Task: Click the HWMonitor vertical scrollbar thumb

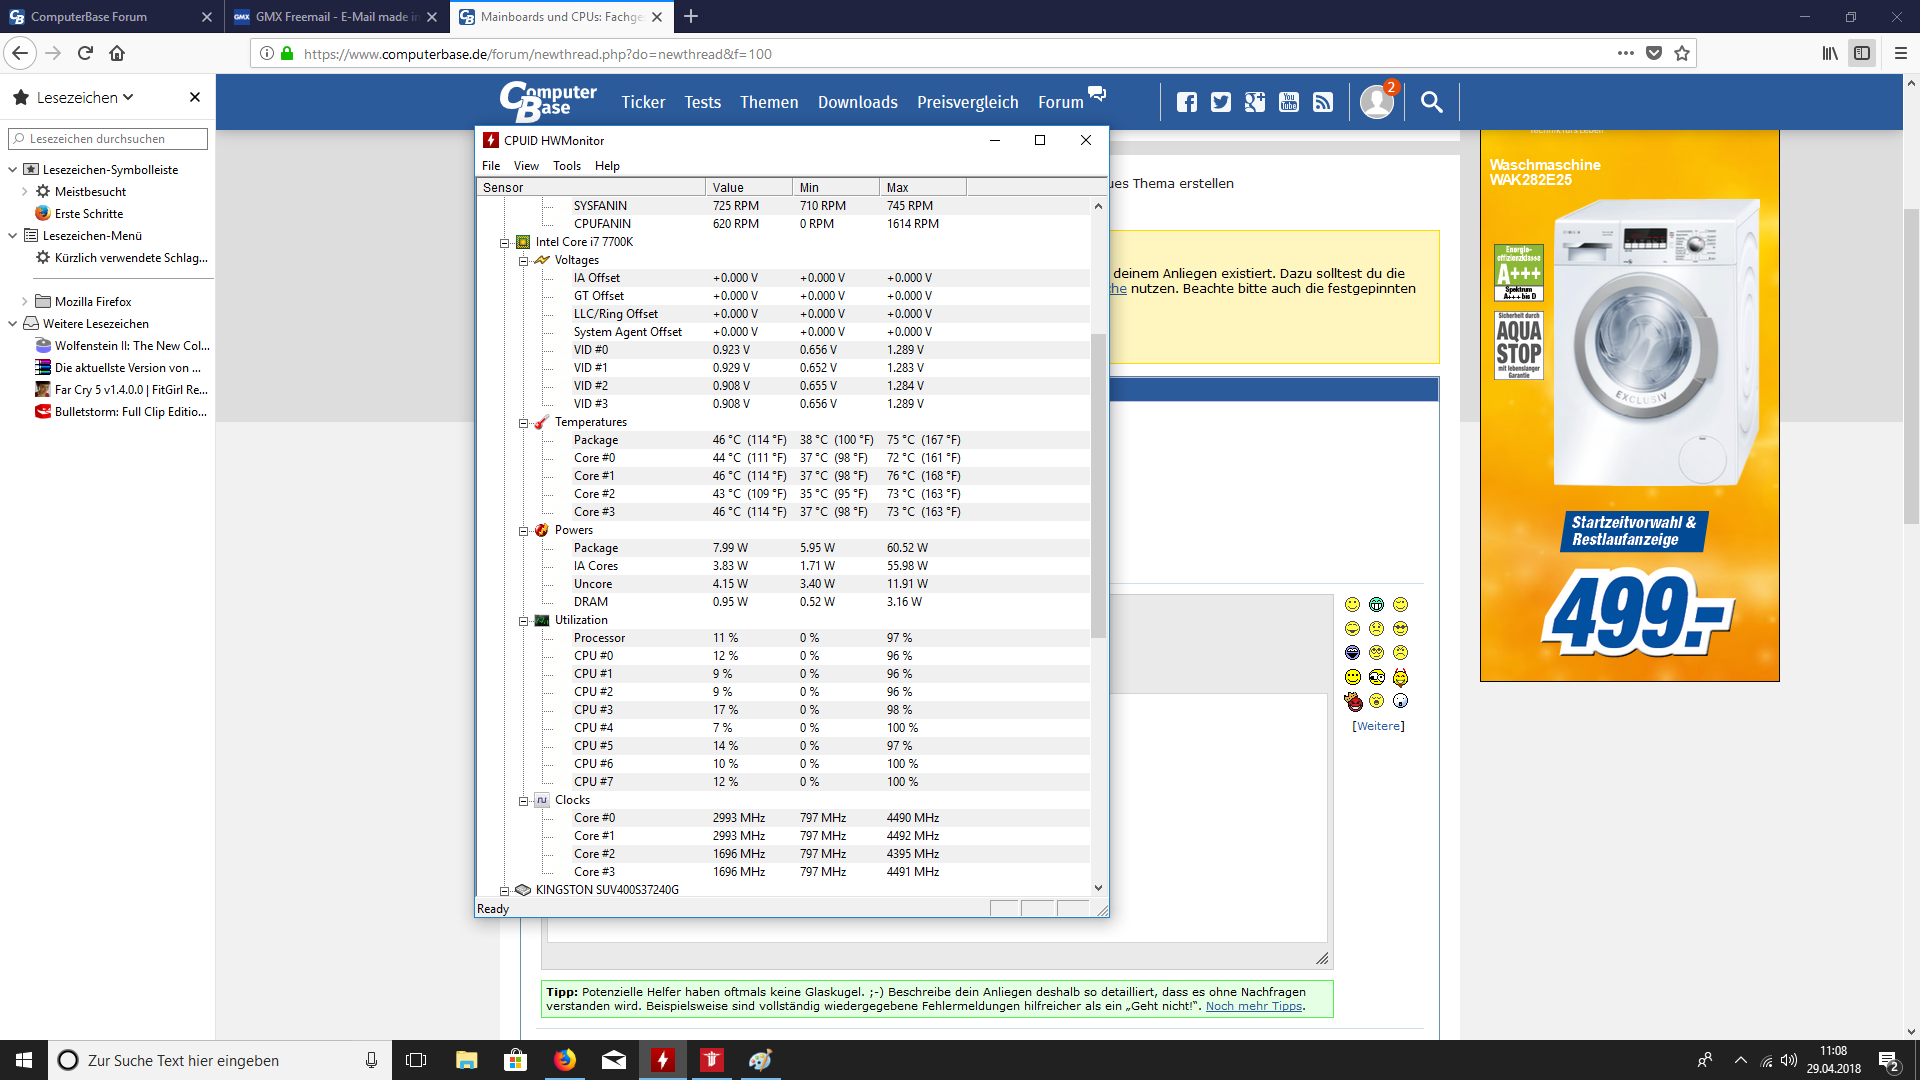Action: click(1098, 485)
